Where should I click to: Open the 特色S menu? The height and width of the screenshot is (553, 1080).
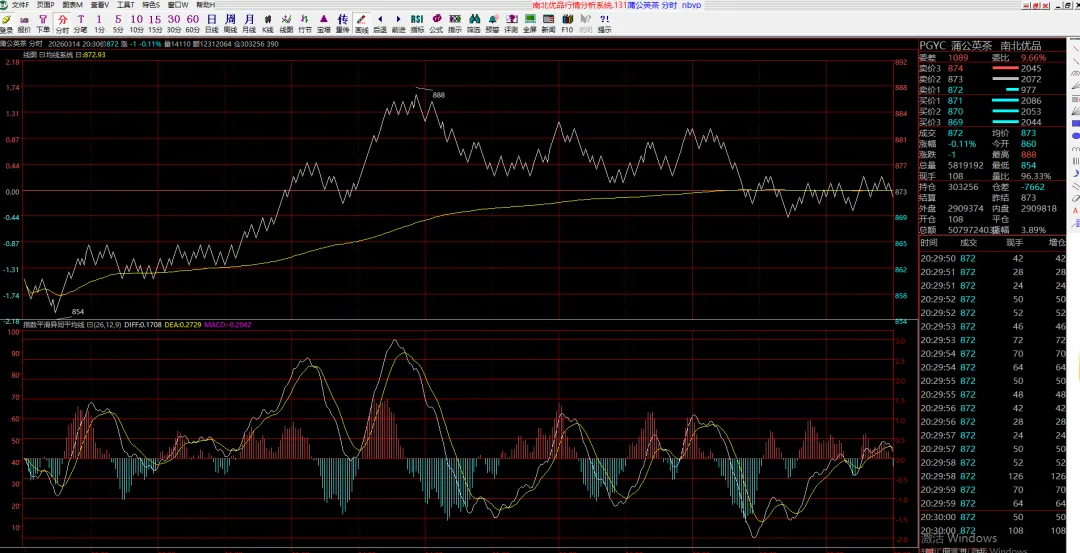pos(151,5)
